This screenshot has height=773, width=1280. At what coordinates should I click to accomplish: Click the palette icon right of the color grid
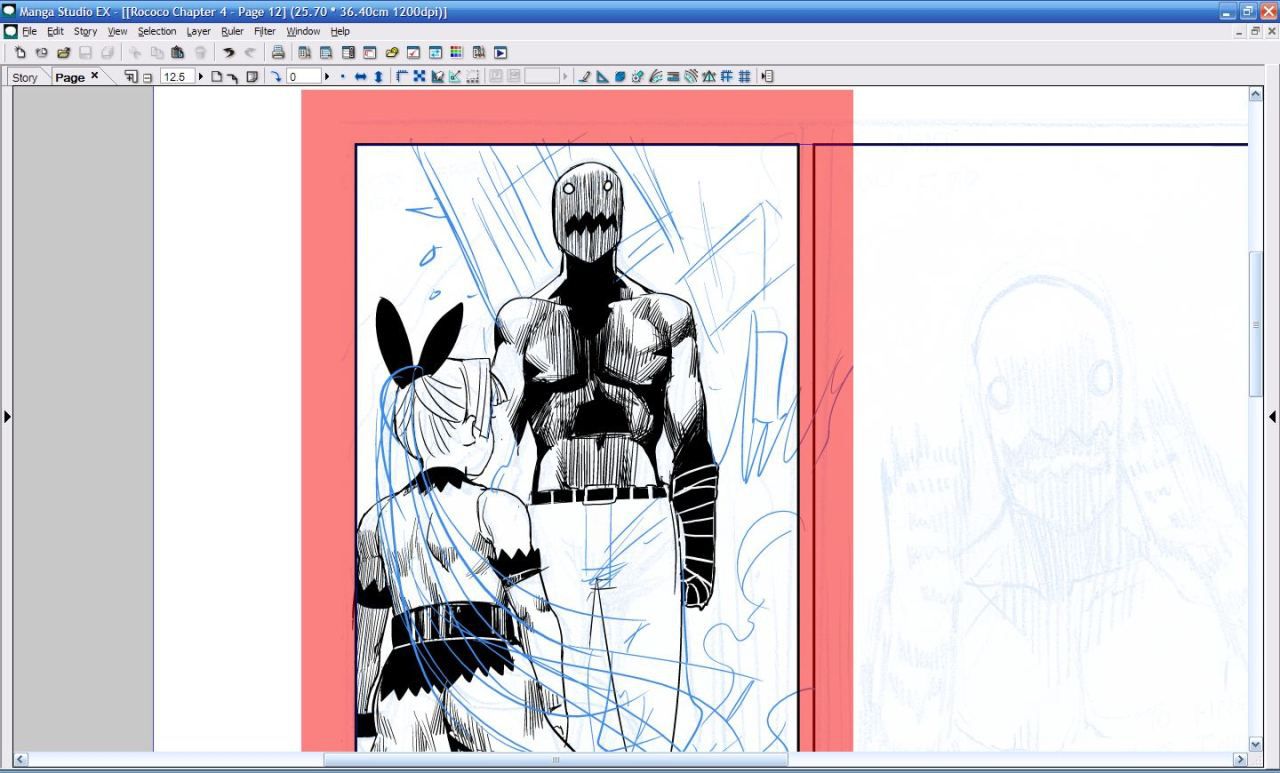click(x=479, y=53)
